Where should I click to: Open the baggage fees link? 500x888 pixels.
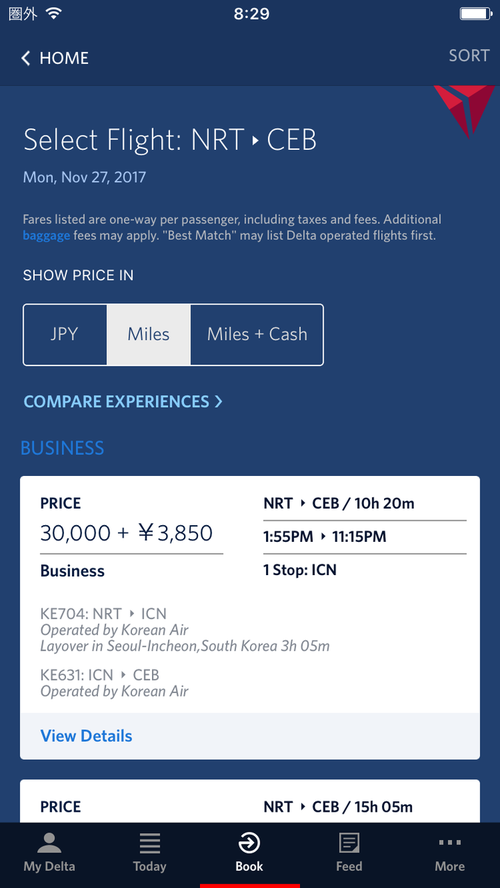[x=46, y=236]
